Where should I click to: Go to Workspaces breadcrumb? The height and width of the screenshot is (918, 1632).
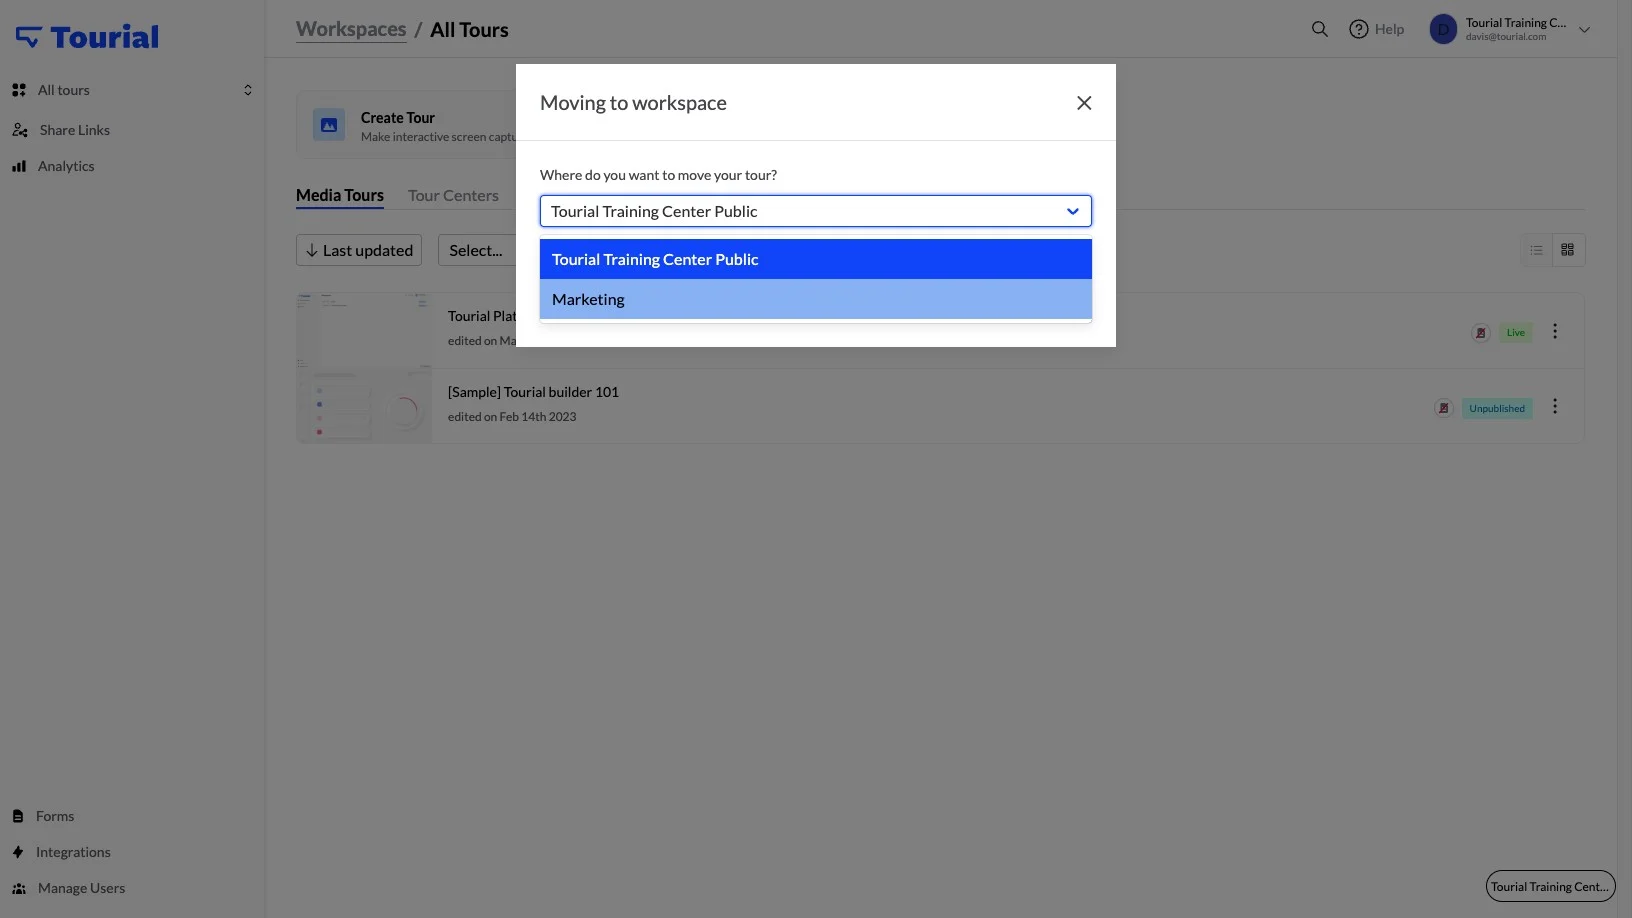coord(351,29)
